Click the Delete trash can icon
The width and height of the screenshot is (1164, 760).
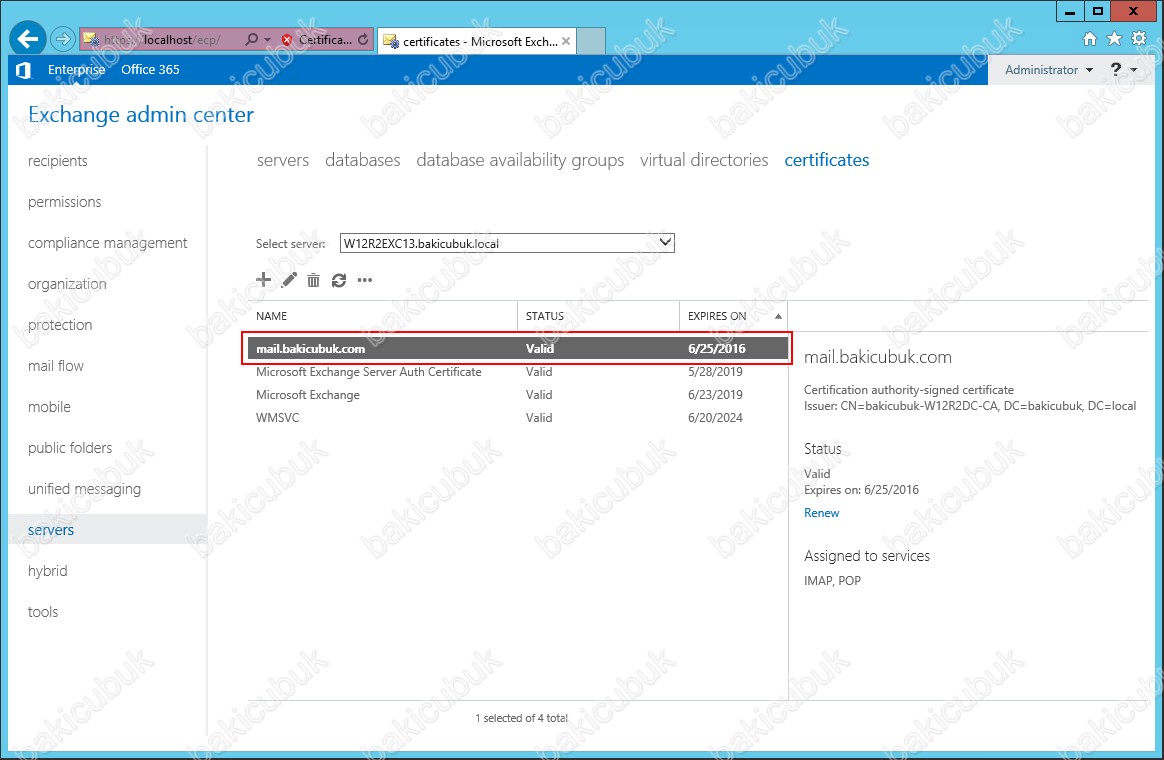click(313, 280)
